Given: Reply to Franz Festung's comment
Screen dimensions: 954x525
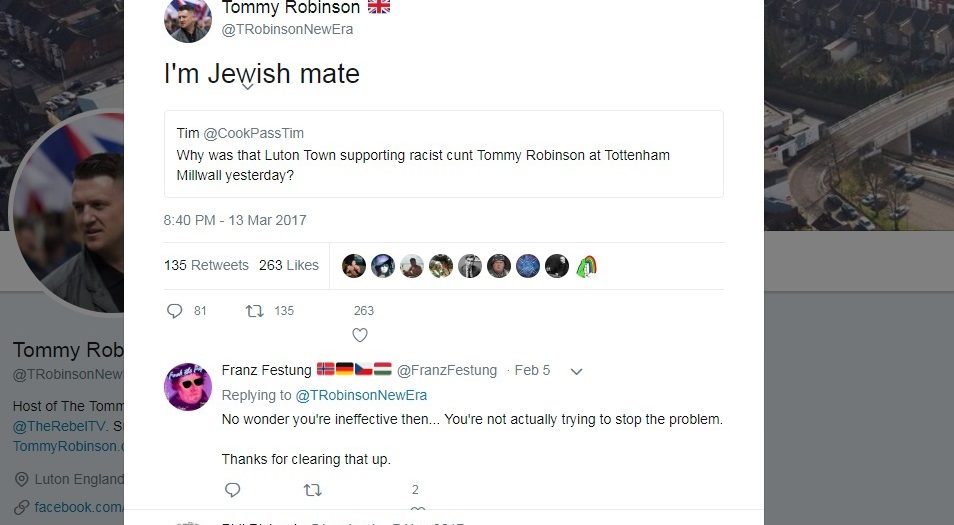Looking at the screenshot, I should [x=232, y=490].
